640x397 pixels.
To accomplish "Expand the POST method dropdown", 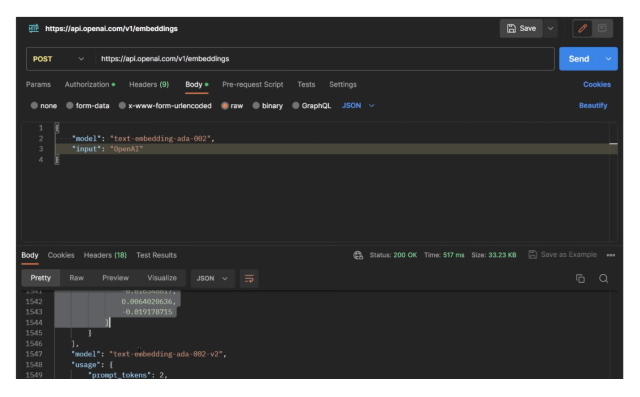I will tap(58, 59).
